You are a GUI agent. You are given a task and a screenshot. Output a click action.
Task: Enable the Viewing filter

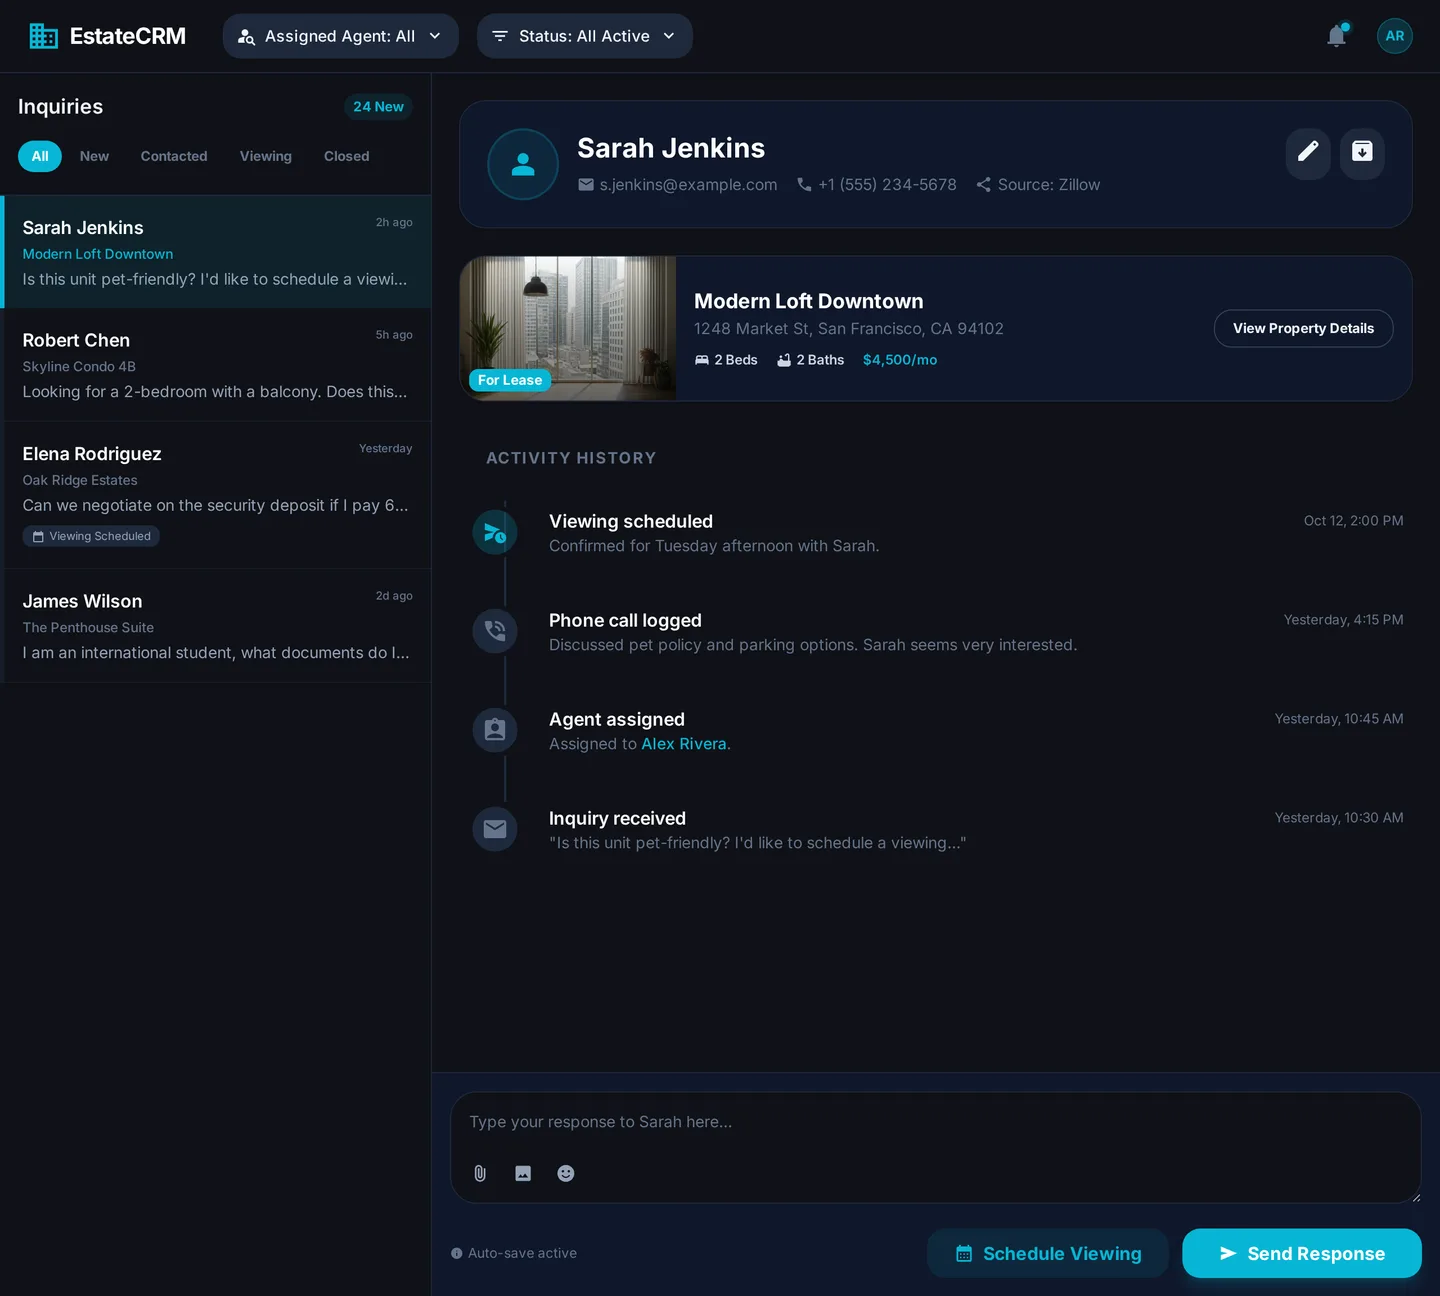point(265,156)
